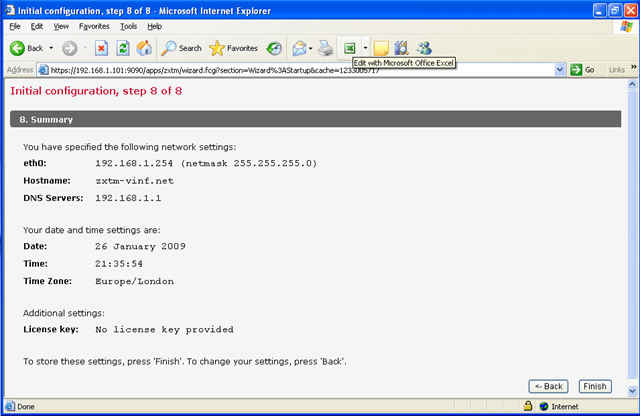Click the Go button beside address bar
This screenshot has width=640, height=416.
(x=583, y=70)
